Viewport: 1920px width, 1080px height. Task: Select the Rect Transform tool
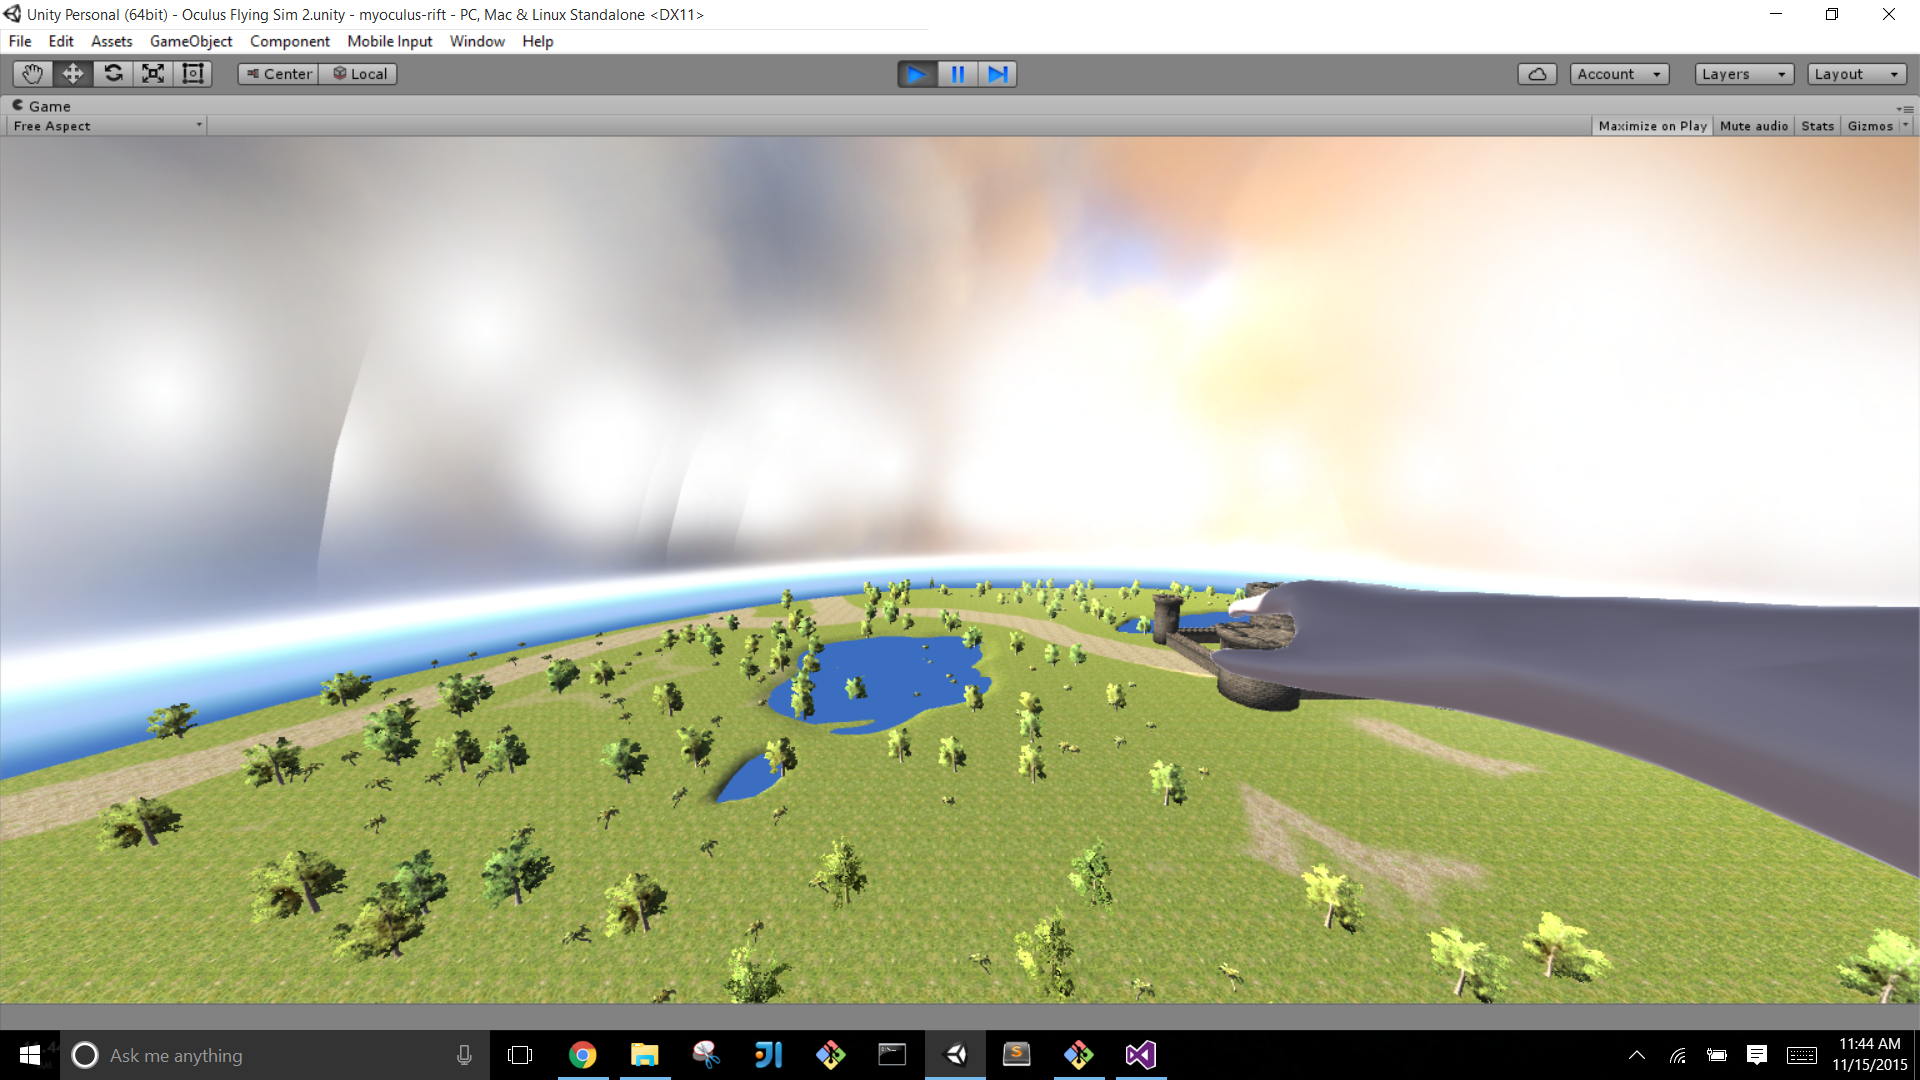pos(193,74)
